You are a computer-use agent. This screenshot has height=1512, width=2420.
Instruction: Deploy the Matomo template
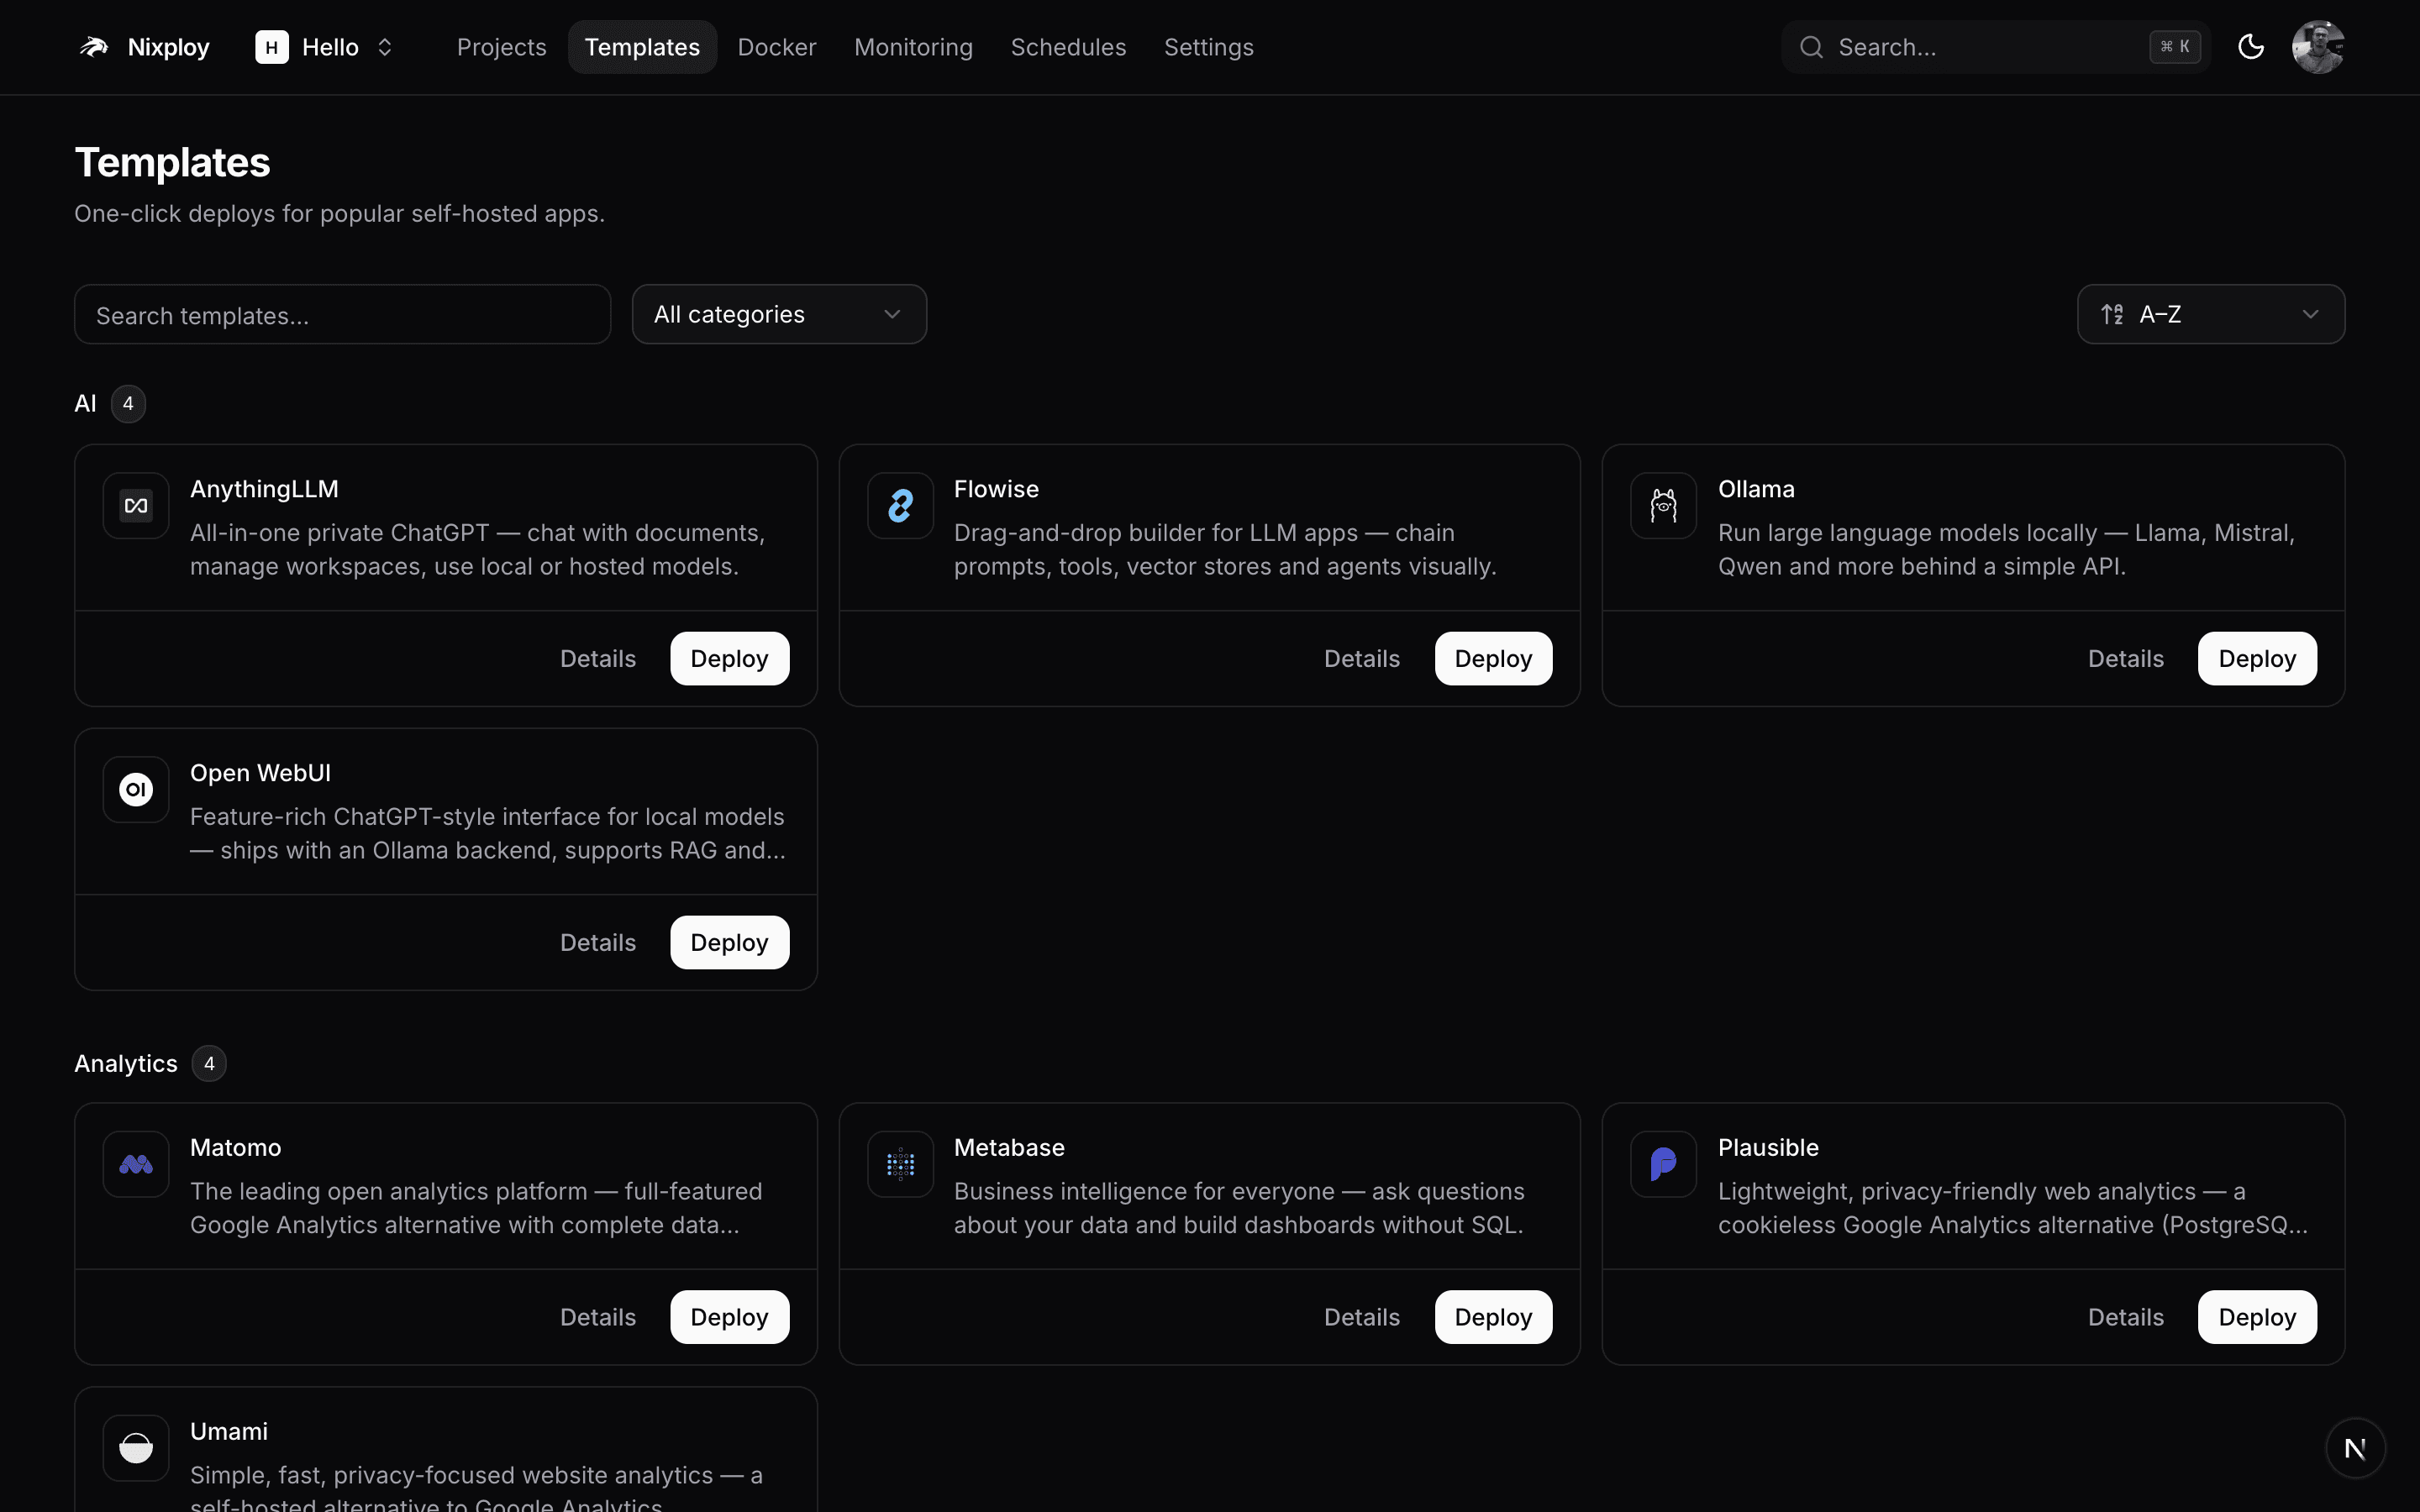730,1317
